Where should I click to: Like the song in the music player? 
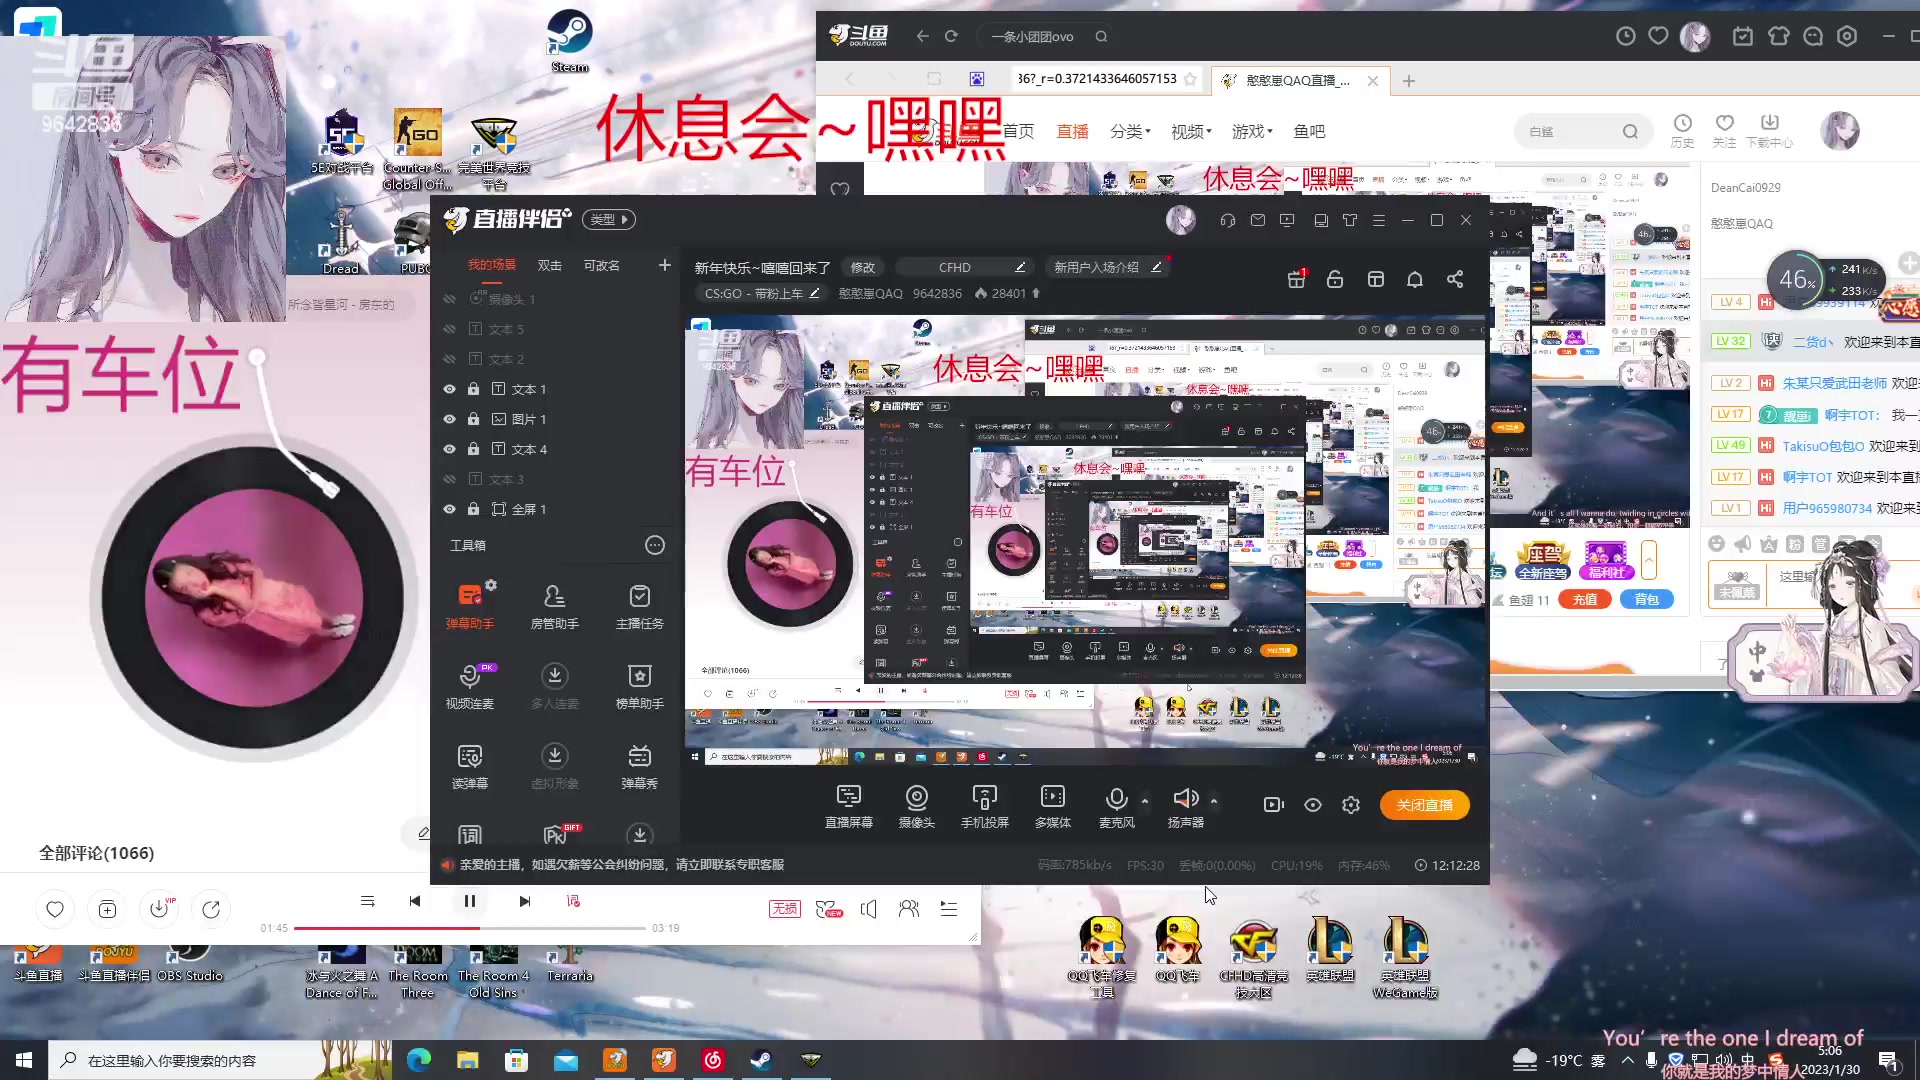coord(55,909)
